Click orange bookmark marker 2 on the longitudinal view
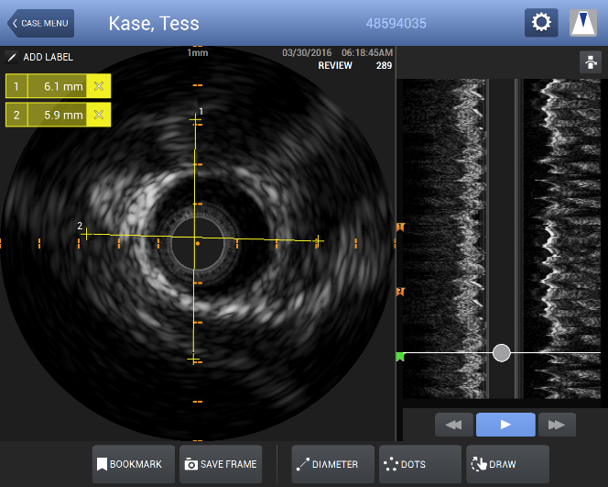 coord(400,292)
